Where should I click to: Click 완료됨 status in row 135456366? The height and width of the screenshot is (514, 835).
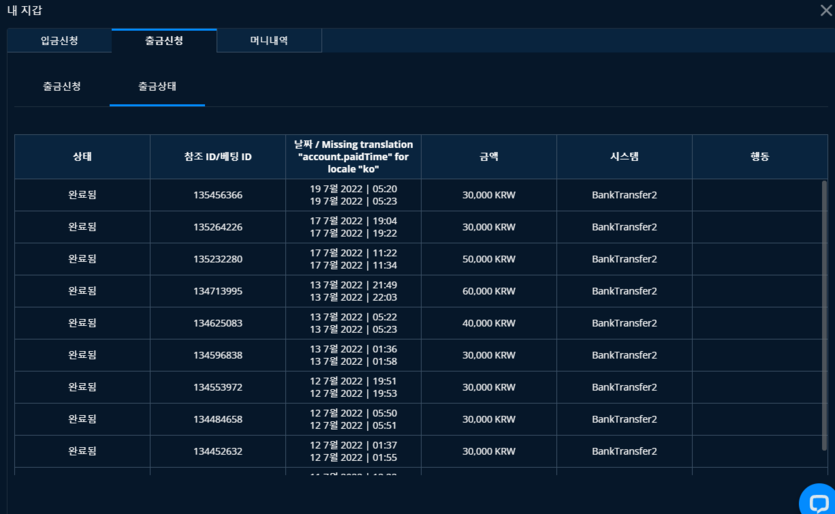click(82, 195)
